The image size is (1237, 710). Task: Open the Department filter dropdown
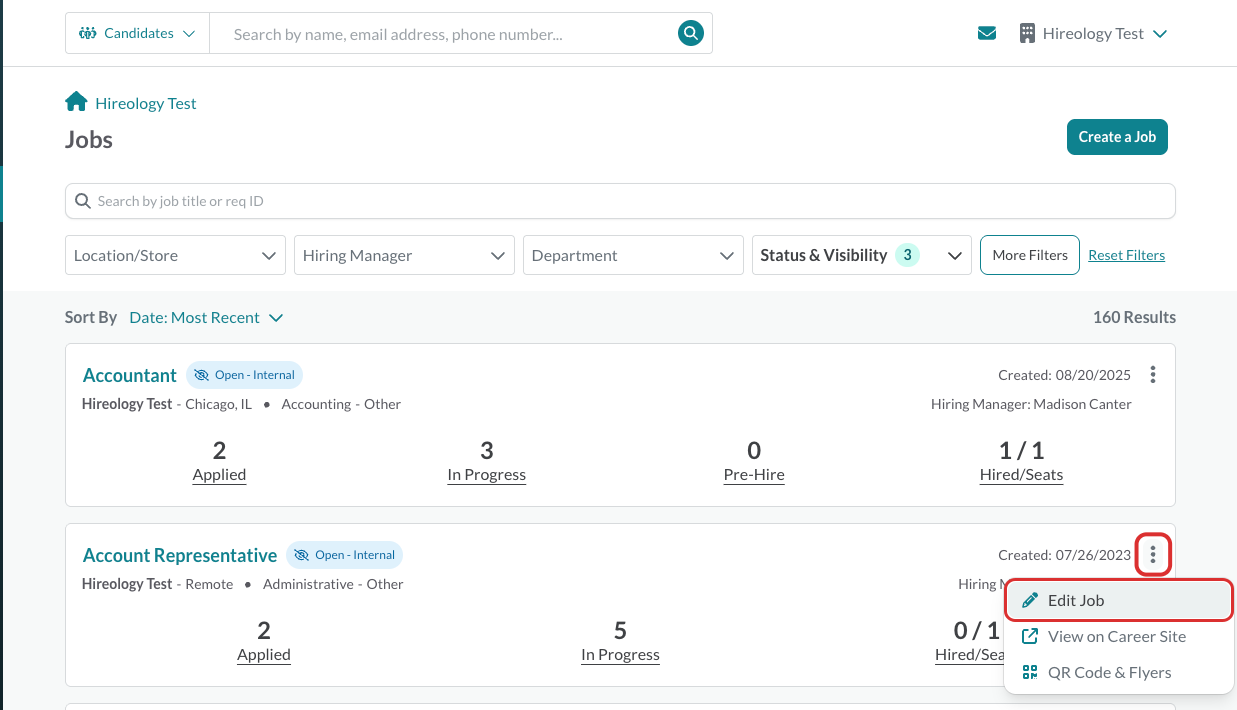click(633, 255)
